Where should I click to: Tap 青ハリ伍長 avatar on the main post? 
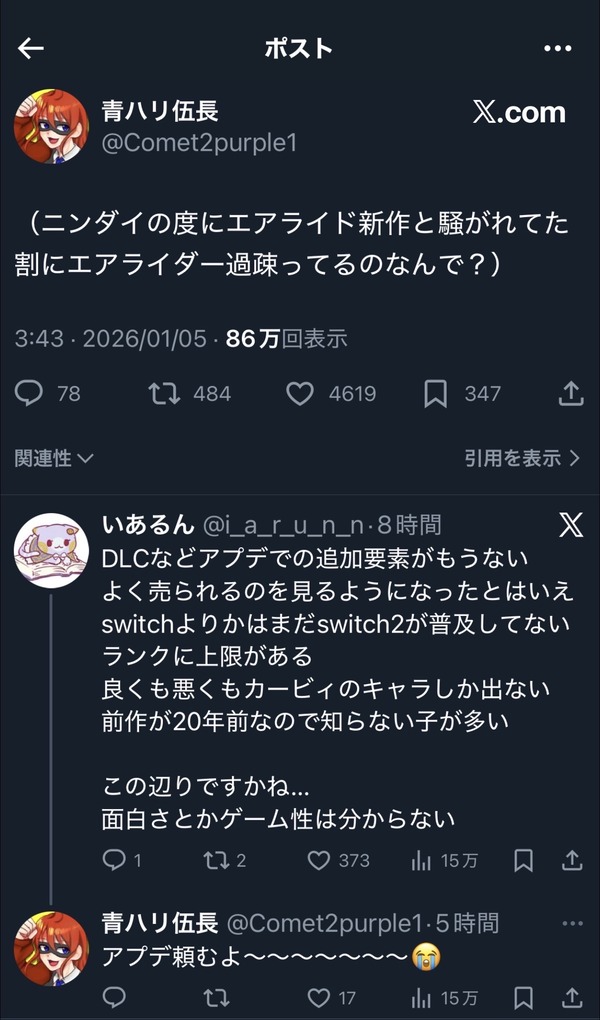[51, 126]
